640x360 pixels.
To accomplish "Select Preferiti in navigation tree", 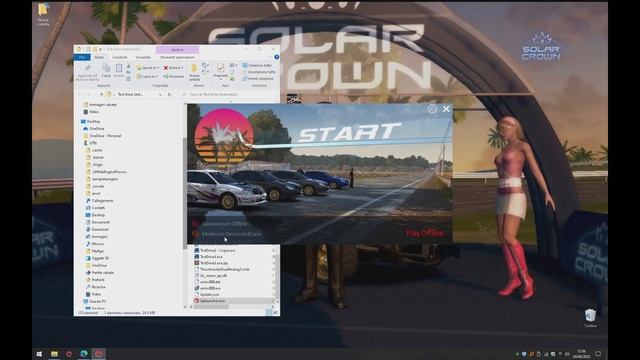I will 95,280.
